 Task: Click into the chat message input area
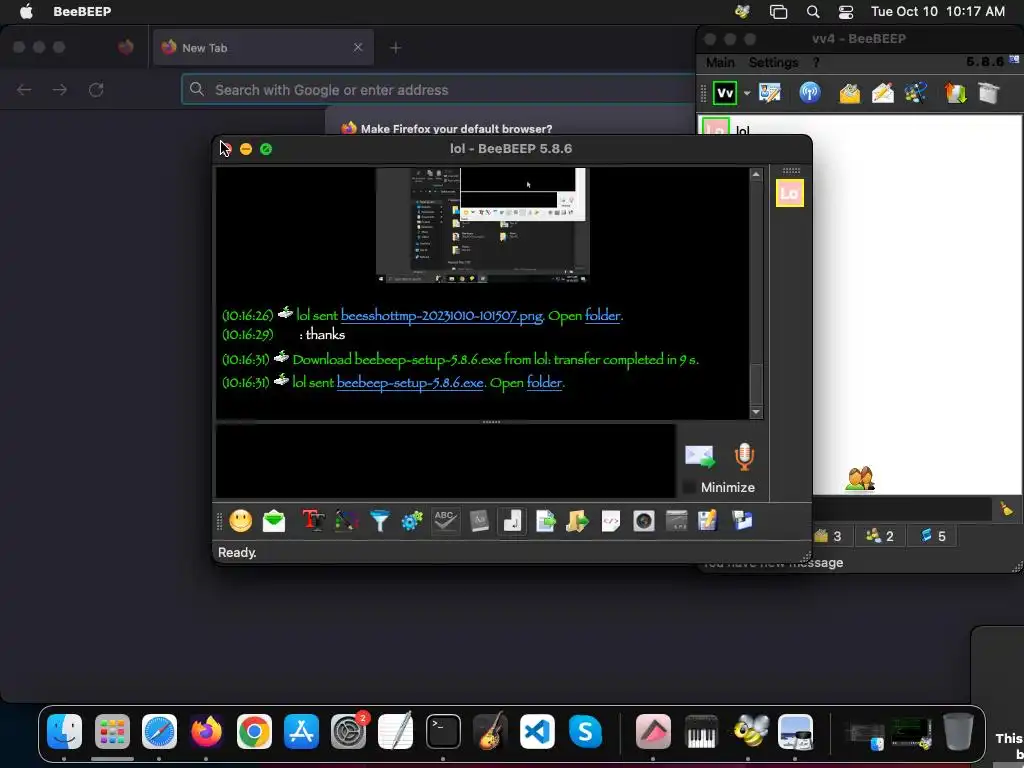coord(445,461)
